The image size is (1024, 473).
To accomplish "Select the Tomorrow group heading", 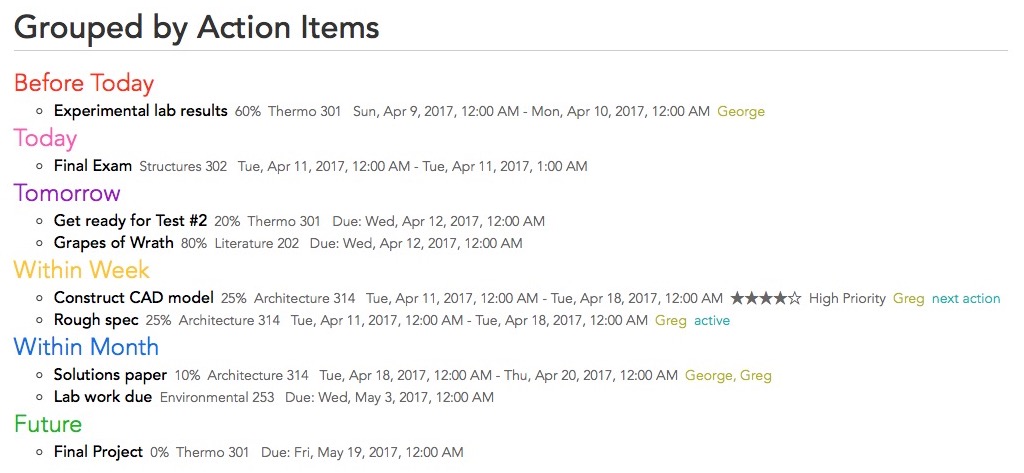I will click(x=67, y=193).
